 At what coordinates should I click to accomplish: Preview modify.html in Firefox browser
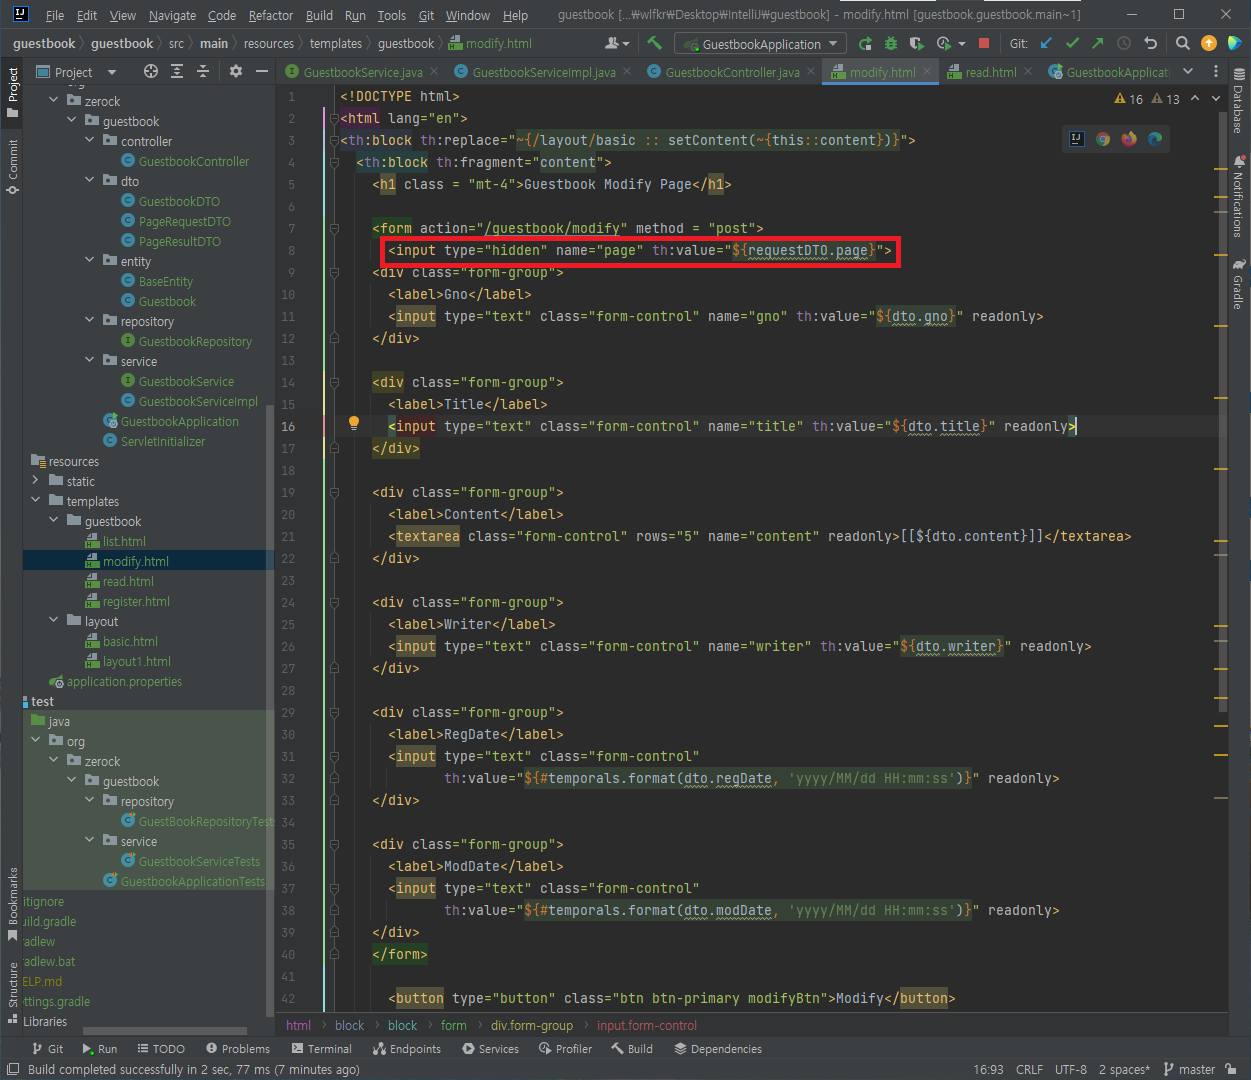tap(1129, 139)
